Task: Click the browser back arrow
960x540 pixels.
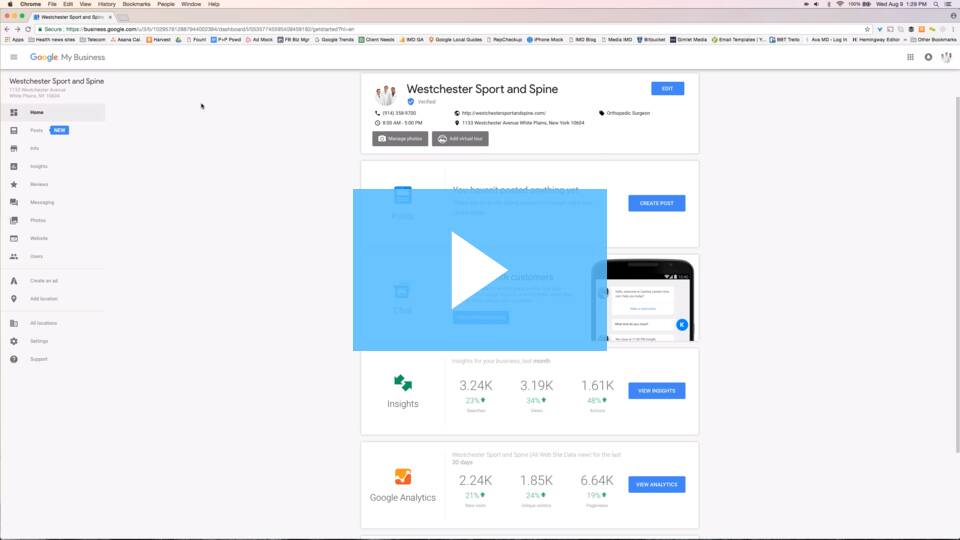Action: [7, 29]
